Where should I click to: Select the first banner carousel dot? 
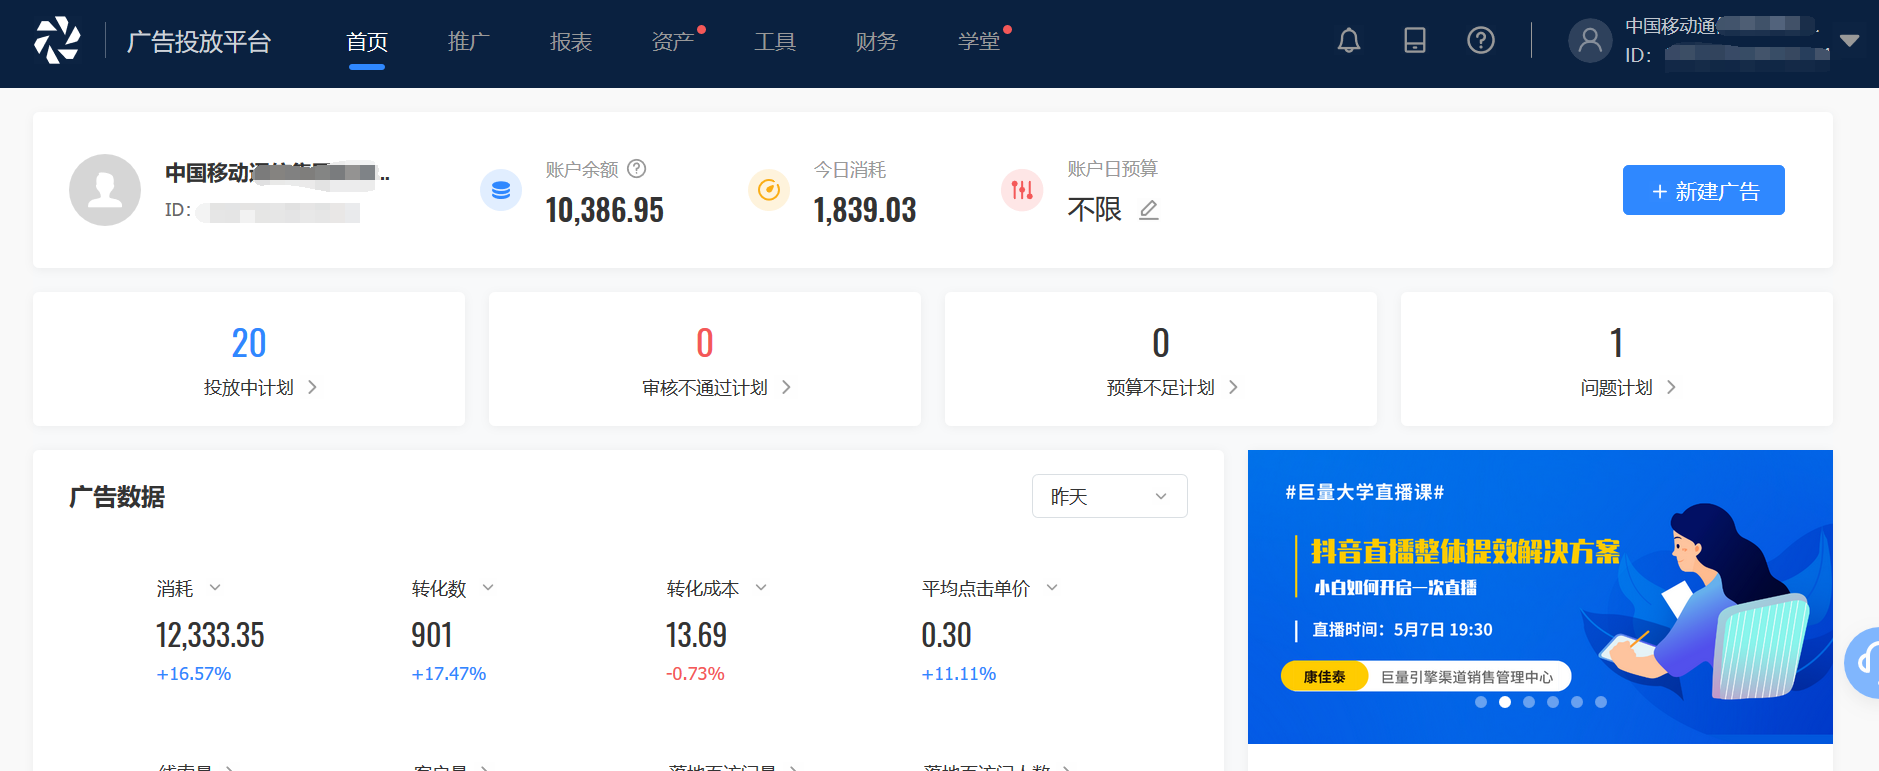click(1481, 702)
